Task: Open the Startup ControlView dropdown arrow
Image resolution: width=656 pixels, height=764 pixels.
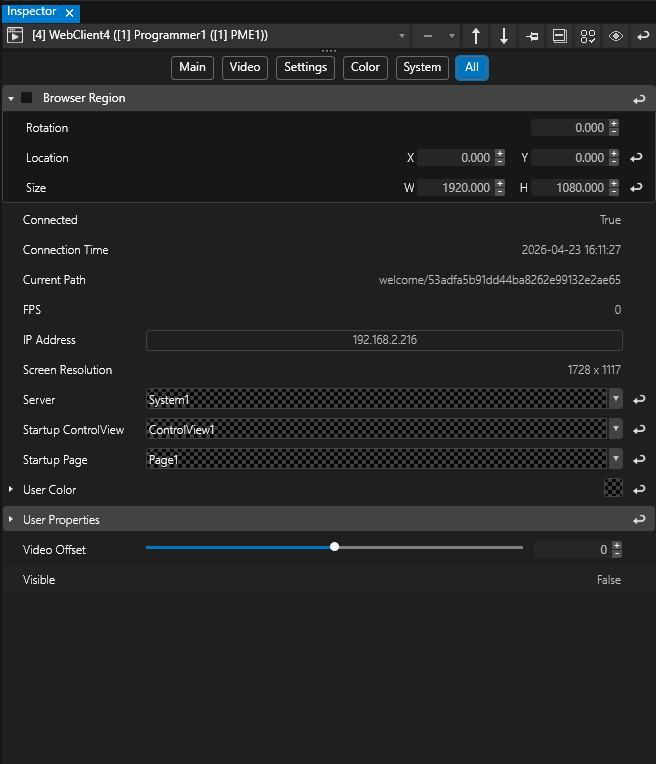Action: tap(616, 429)
